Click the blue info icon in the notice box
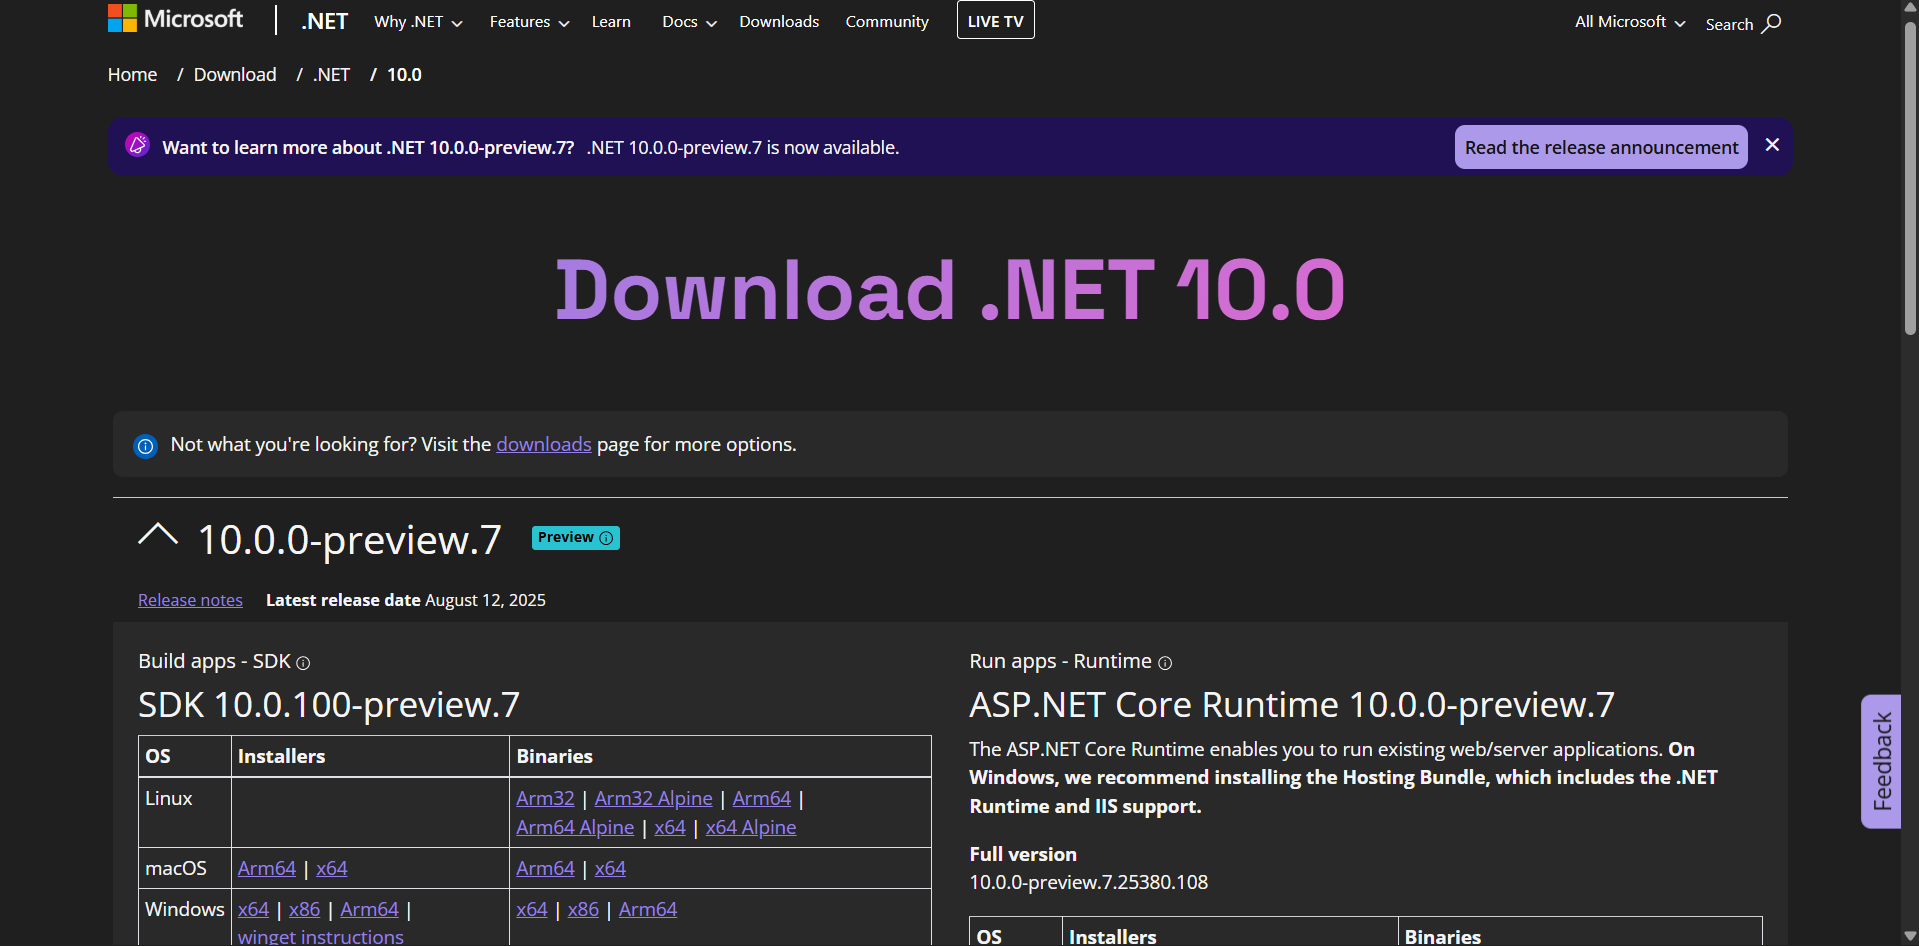Viewport: 1919px width, 946px height. (146, 446)
